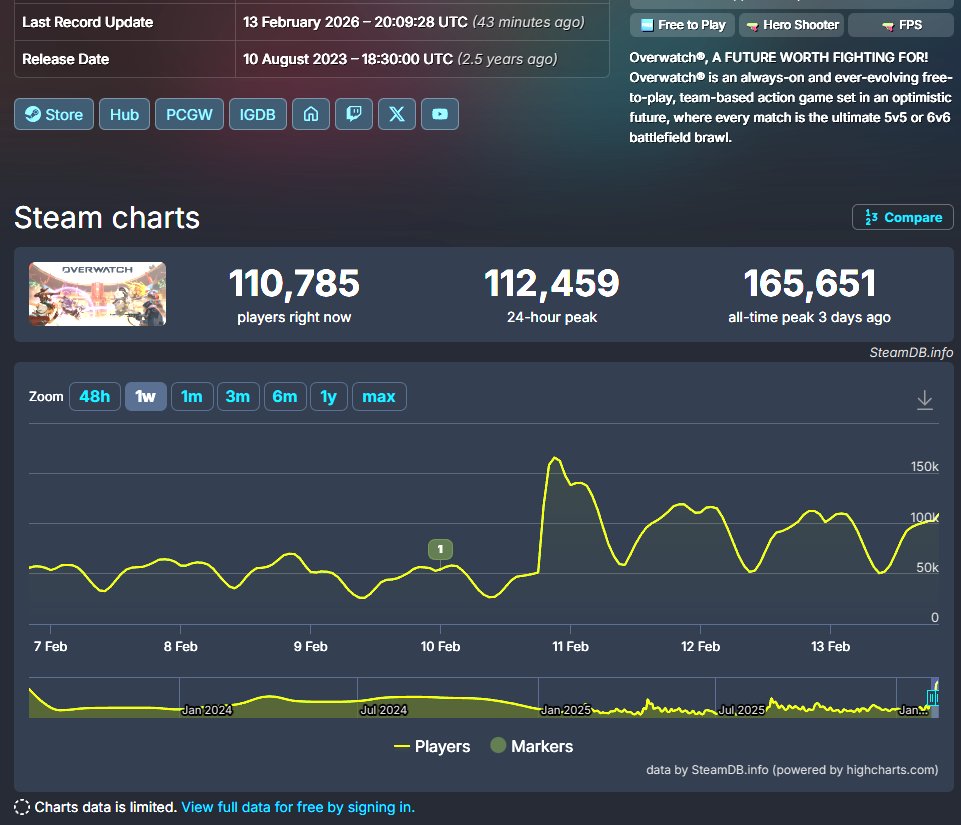The height and width of the screenshot is (825, 961).
Task: Click the 'Steam charts' heading
Action: [107, 218]
